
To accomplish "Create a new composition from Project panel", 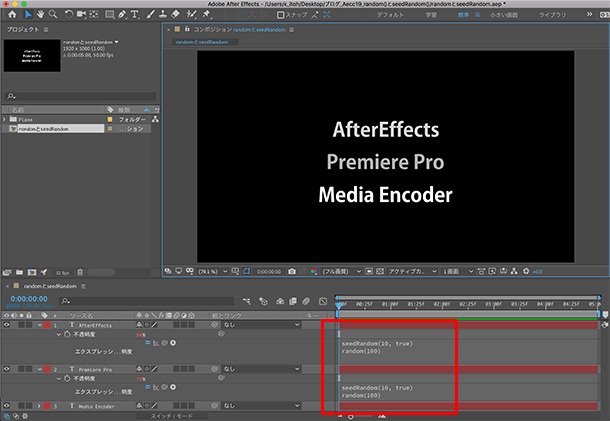I will click(32, 272).
